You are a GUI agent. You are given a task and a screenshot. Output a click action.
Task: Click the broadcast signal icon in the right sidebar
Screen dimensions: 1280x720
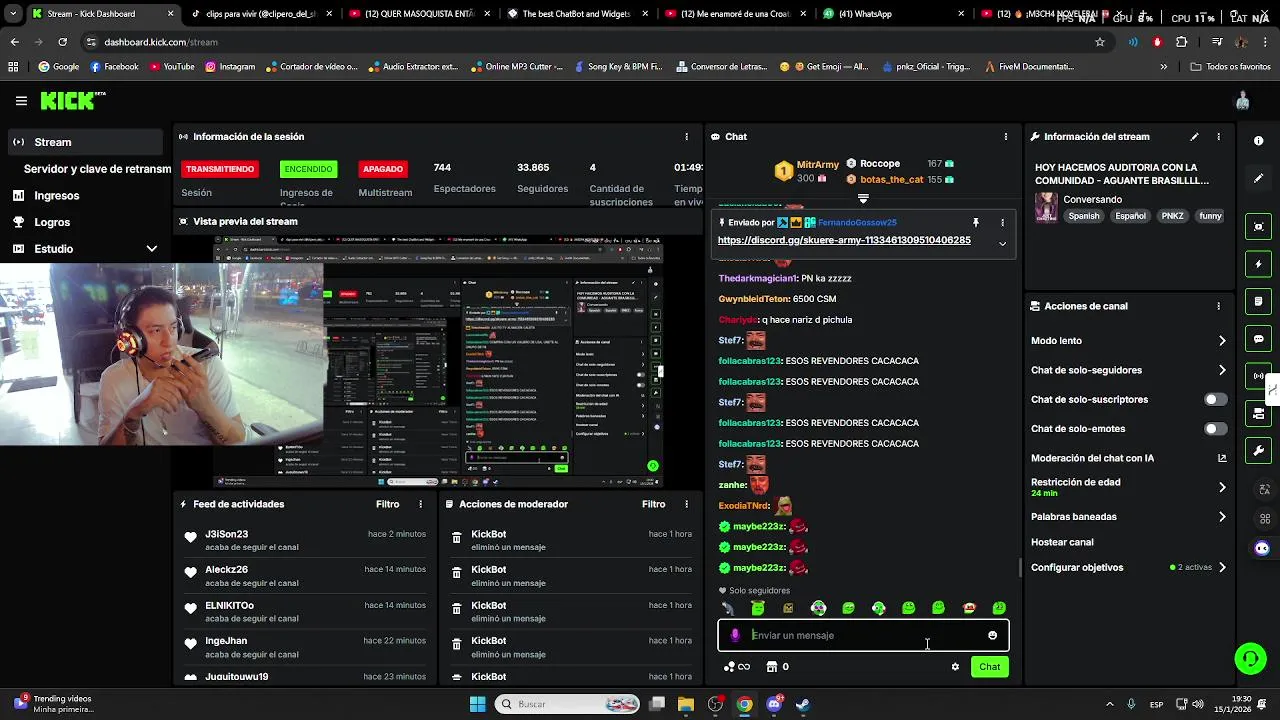[x=1259, y=376]
